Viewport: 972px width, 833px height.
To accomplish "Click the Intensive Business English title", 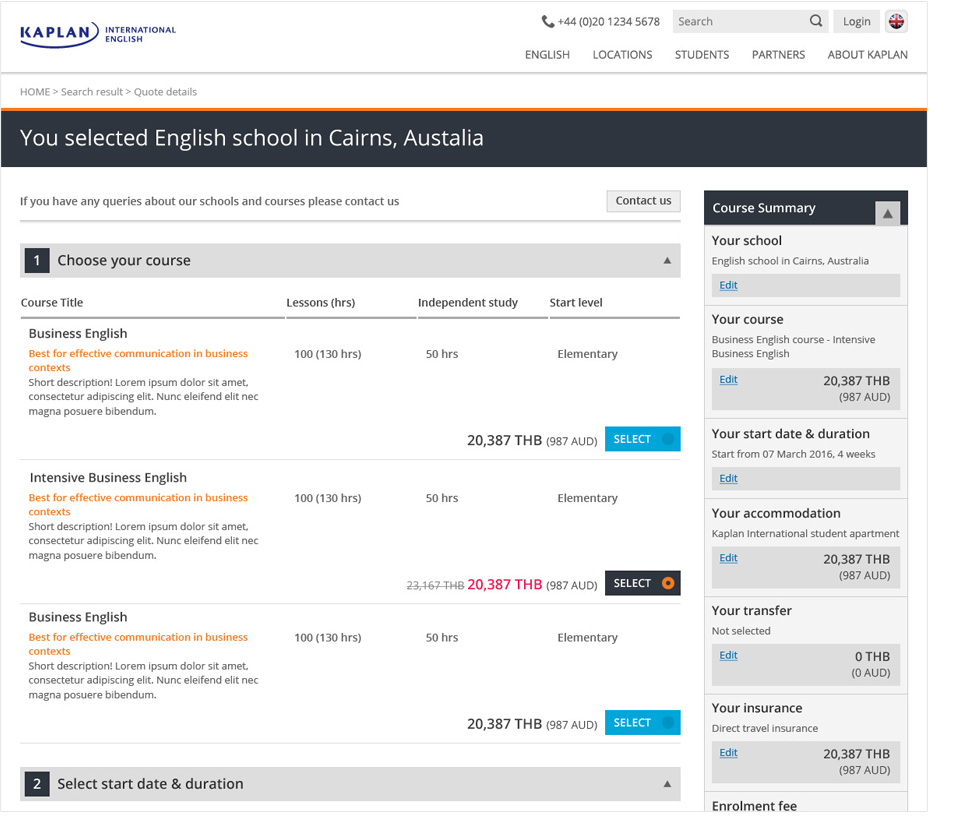I will click(x=108, y=478).
